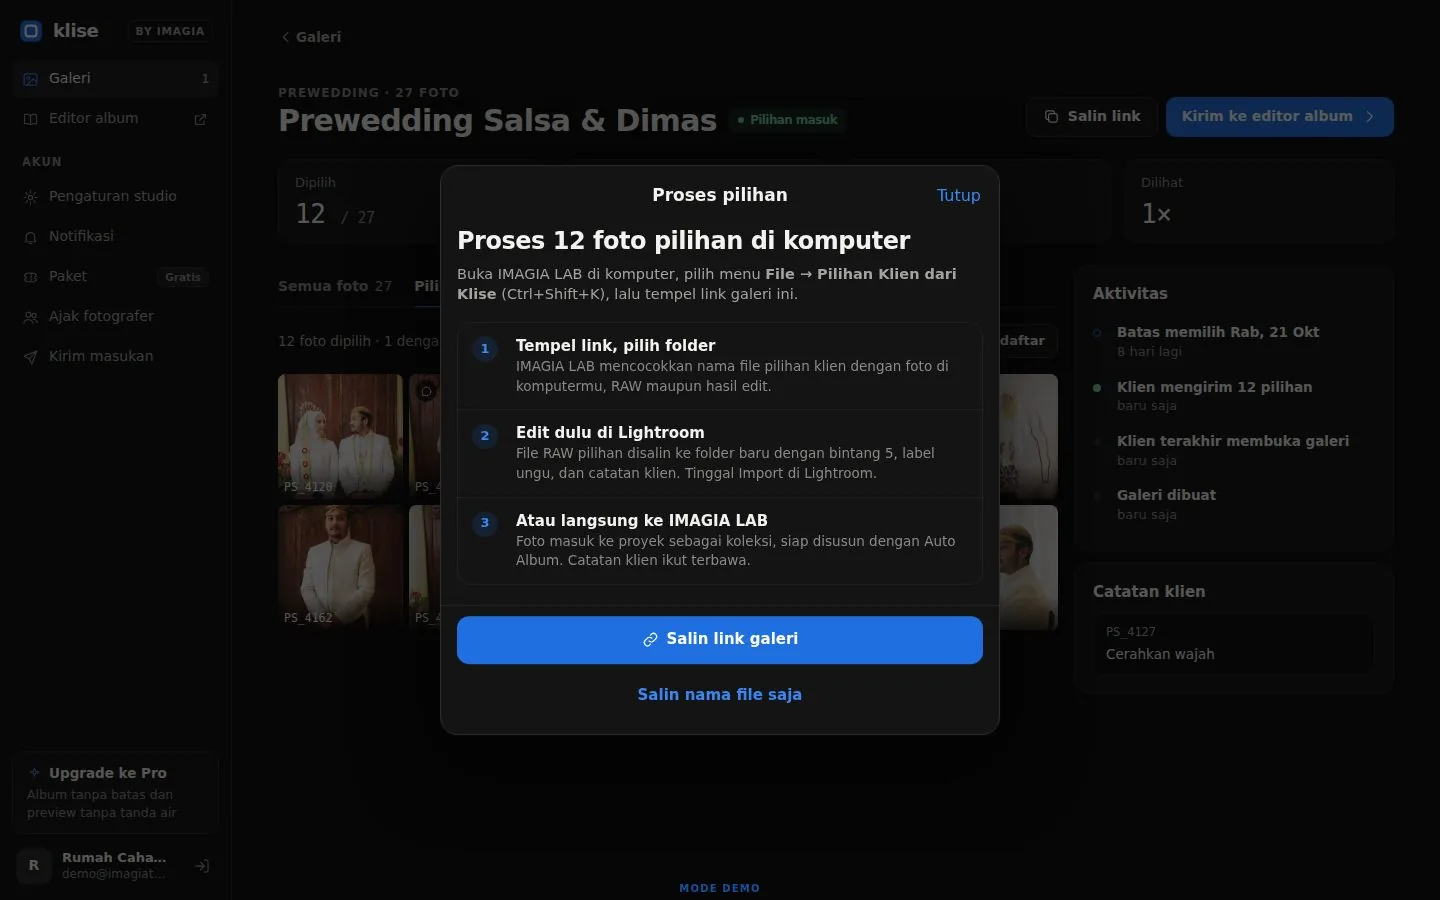Viewport: 1440px width, 900px height.
Task: Select step 1 Tempel link, pilih folder
Action: (720, 366)
